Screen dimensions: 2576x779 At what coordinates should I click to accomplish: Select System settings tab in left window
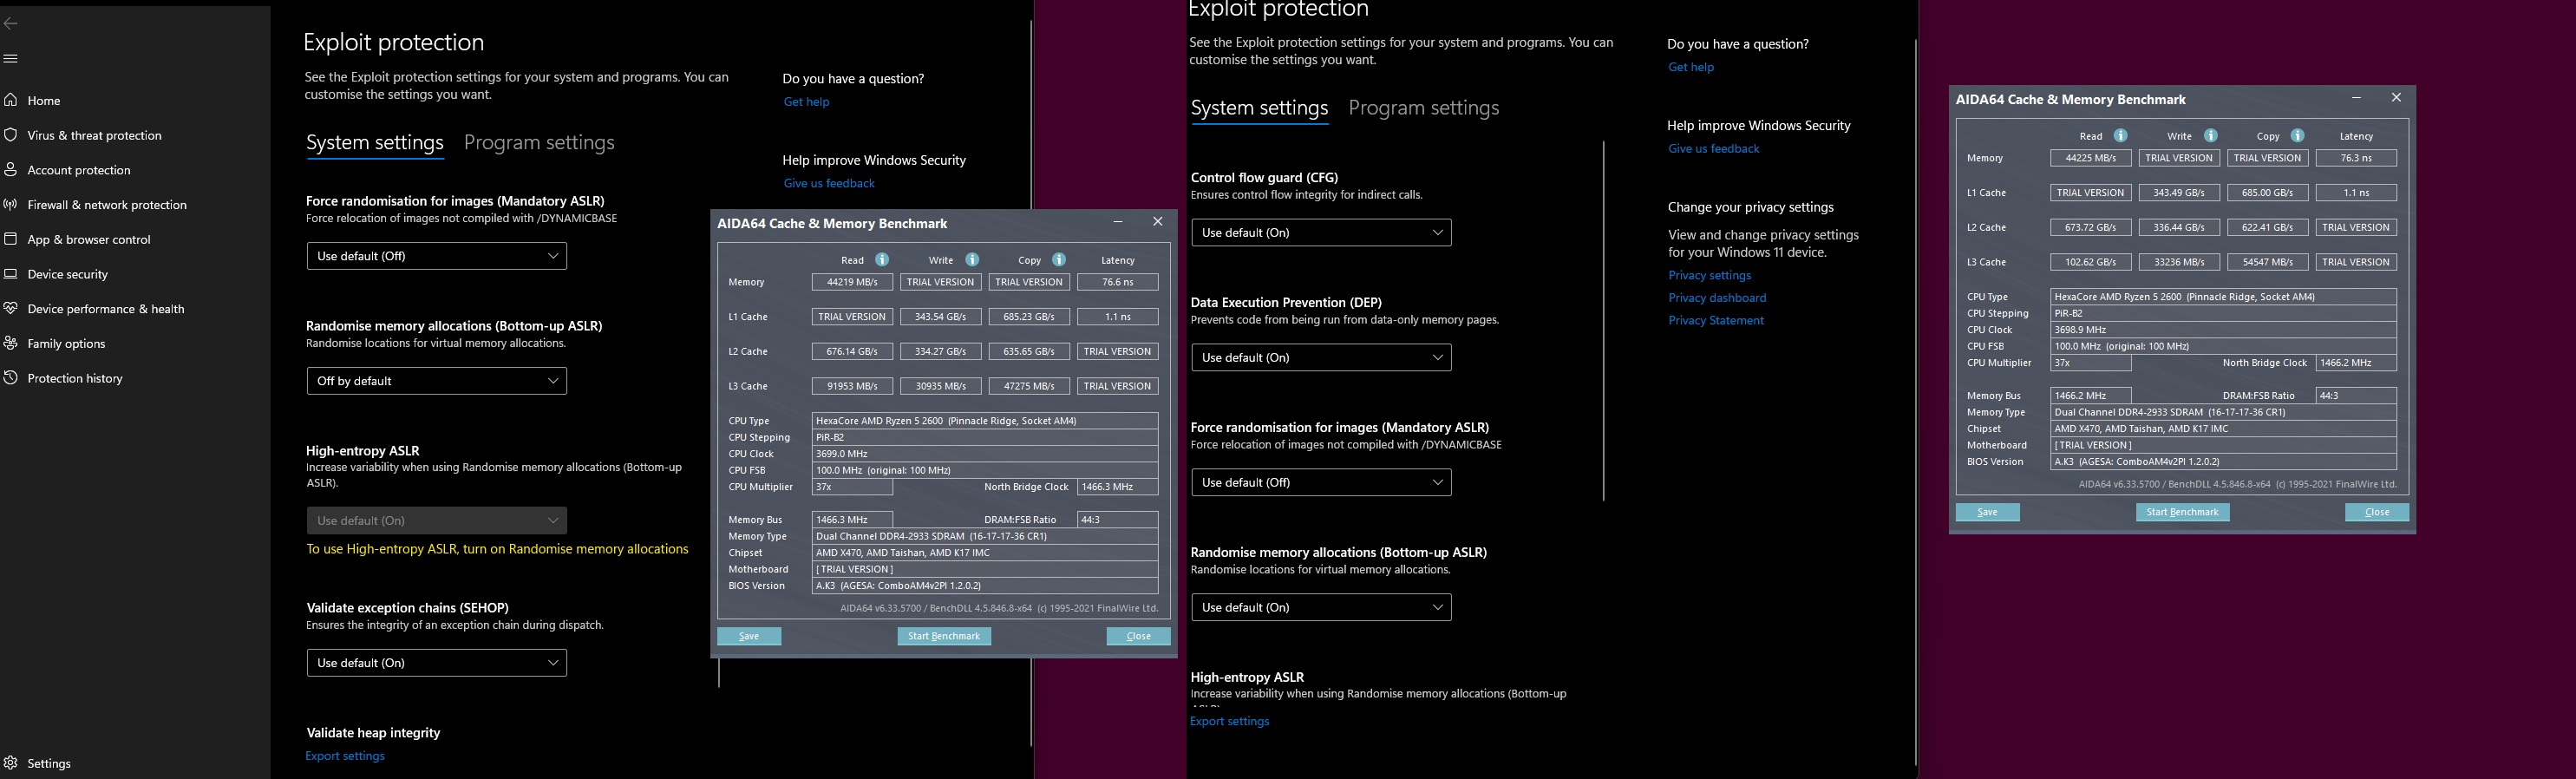(374, 143)
